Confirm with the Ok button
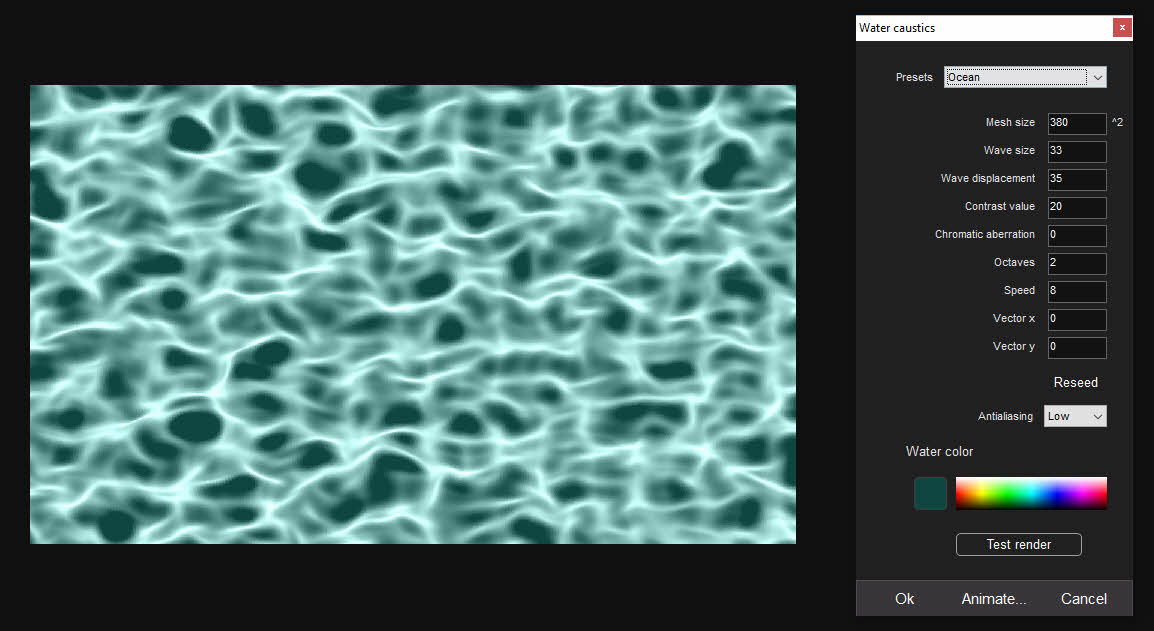This screenshot has width=1154, height=631. point(904,599)
